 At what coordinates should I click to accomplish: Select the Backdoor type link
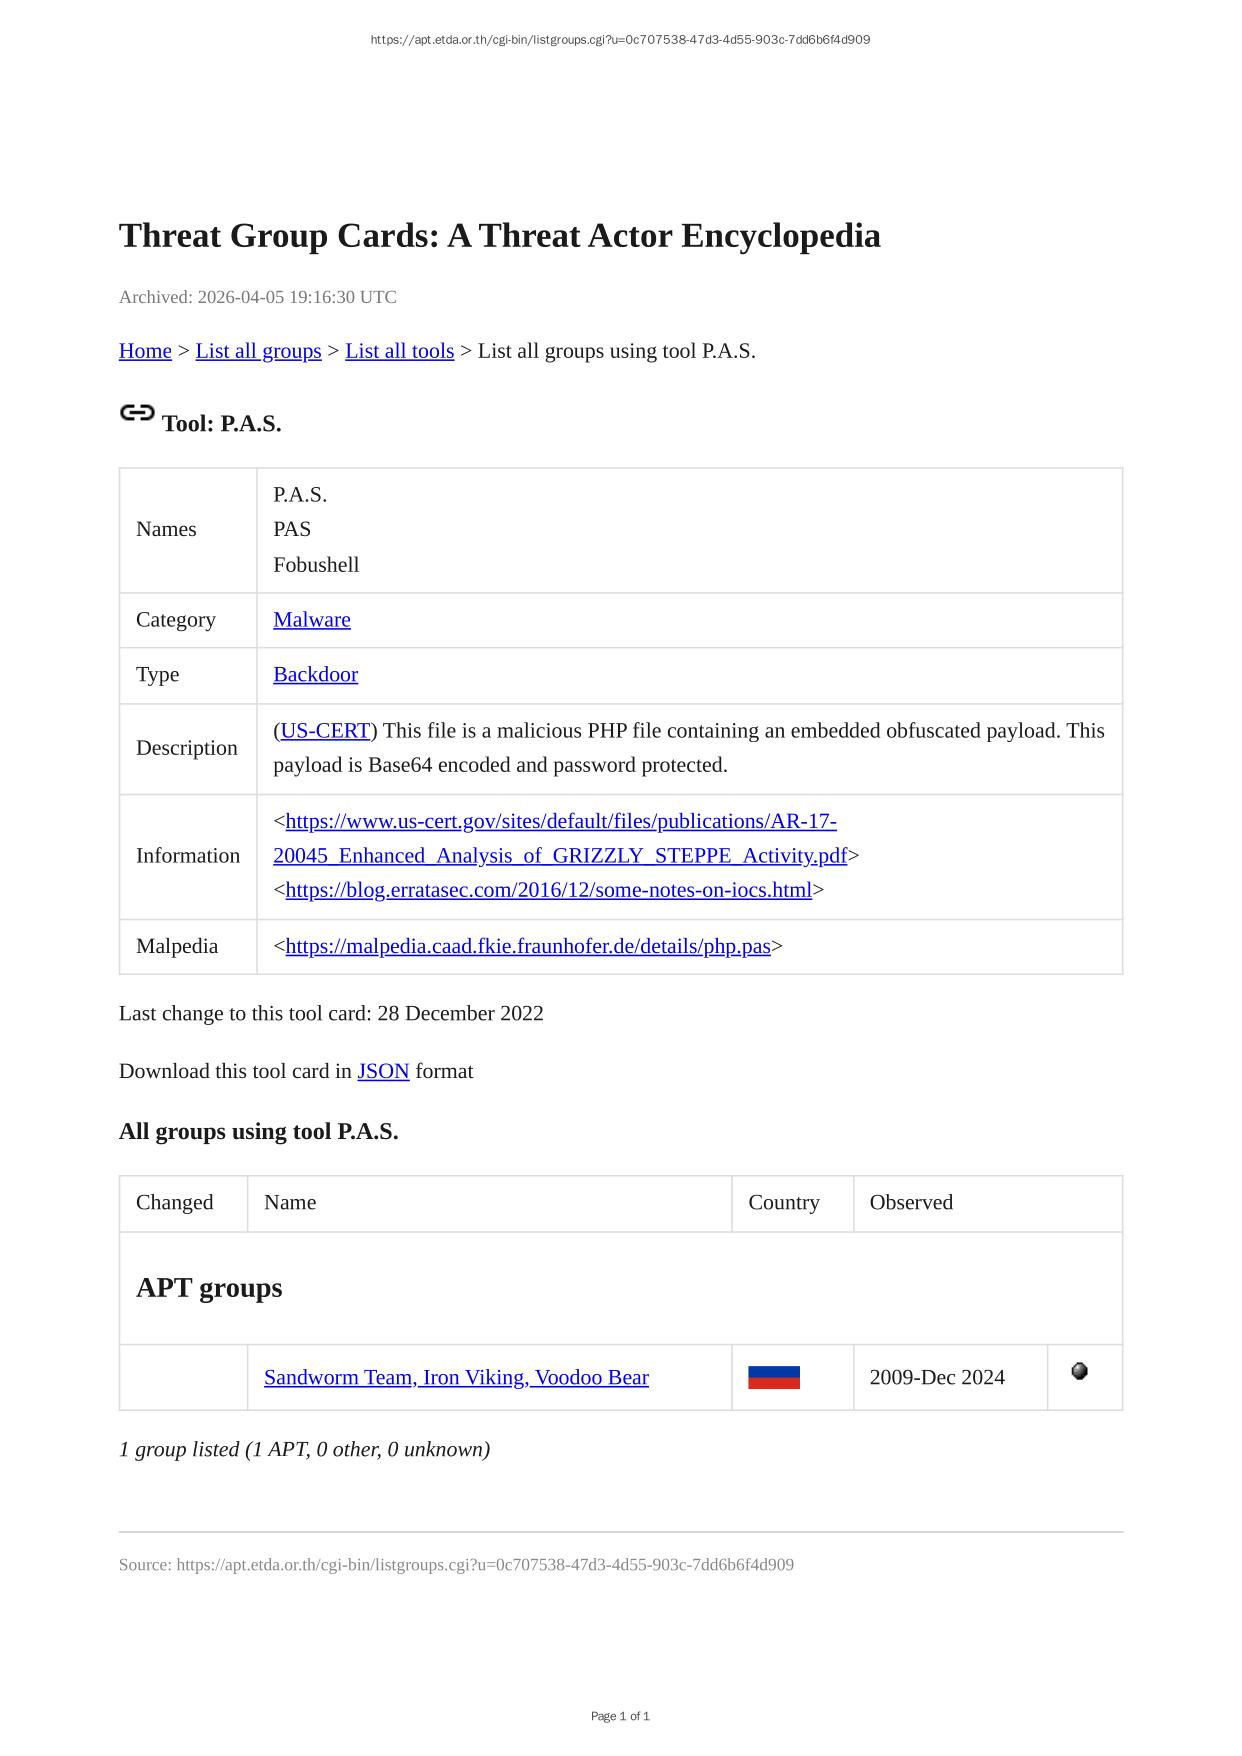(x=315, y=675)
